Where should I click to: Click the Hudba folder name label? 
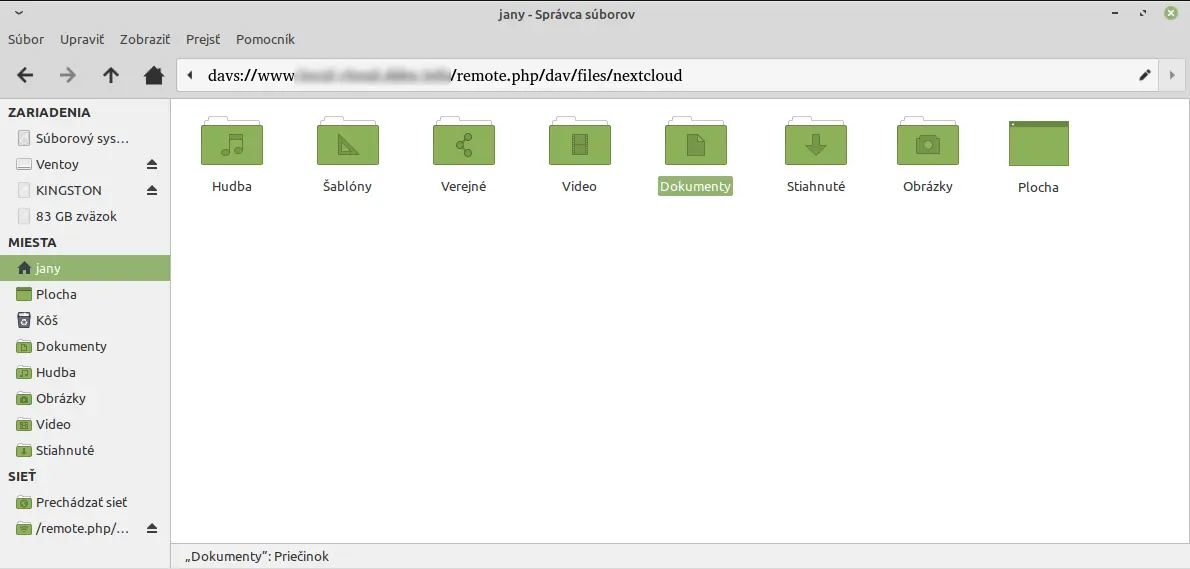(x=231, y=186)
